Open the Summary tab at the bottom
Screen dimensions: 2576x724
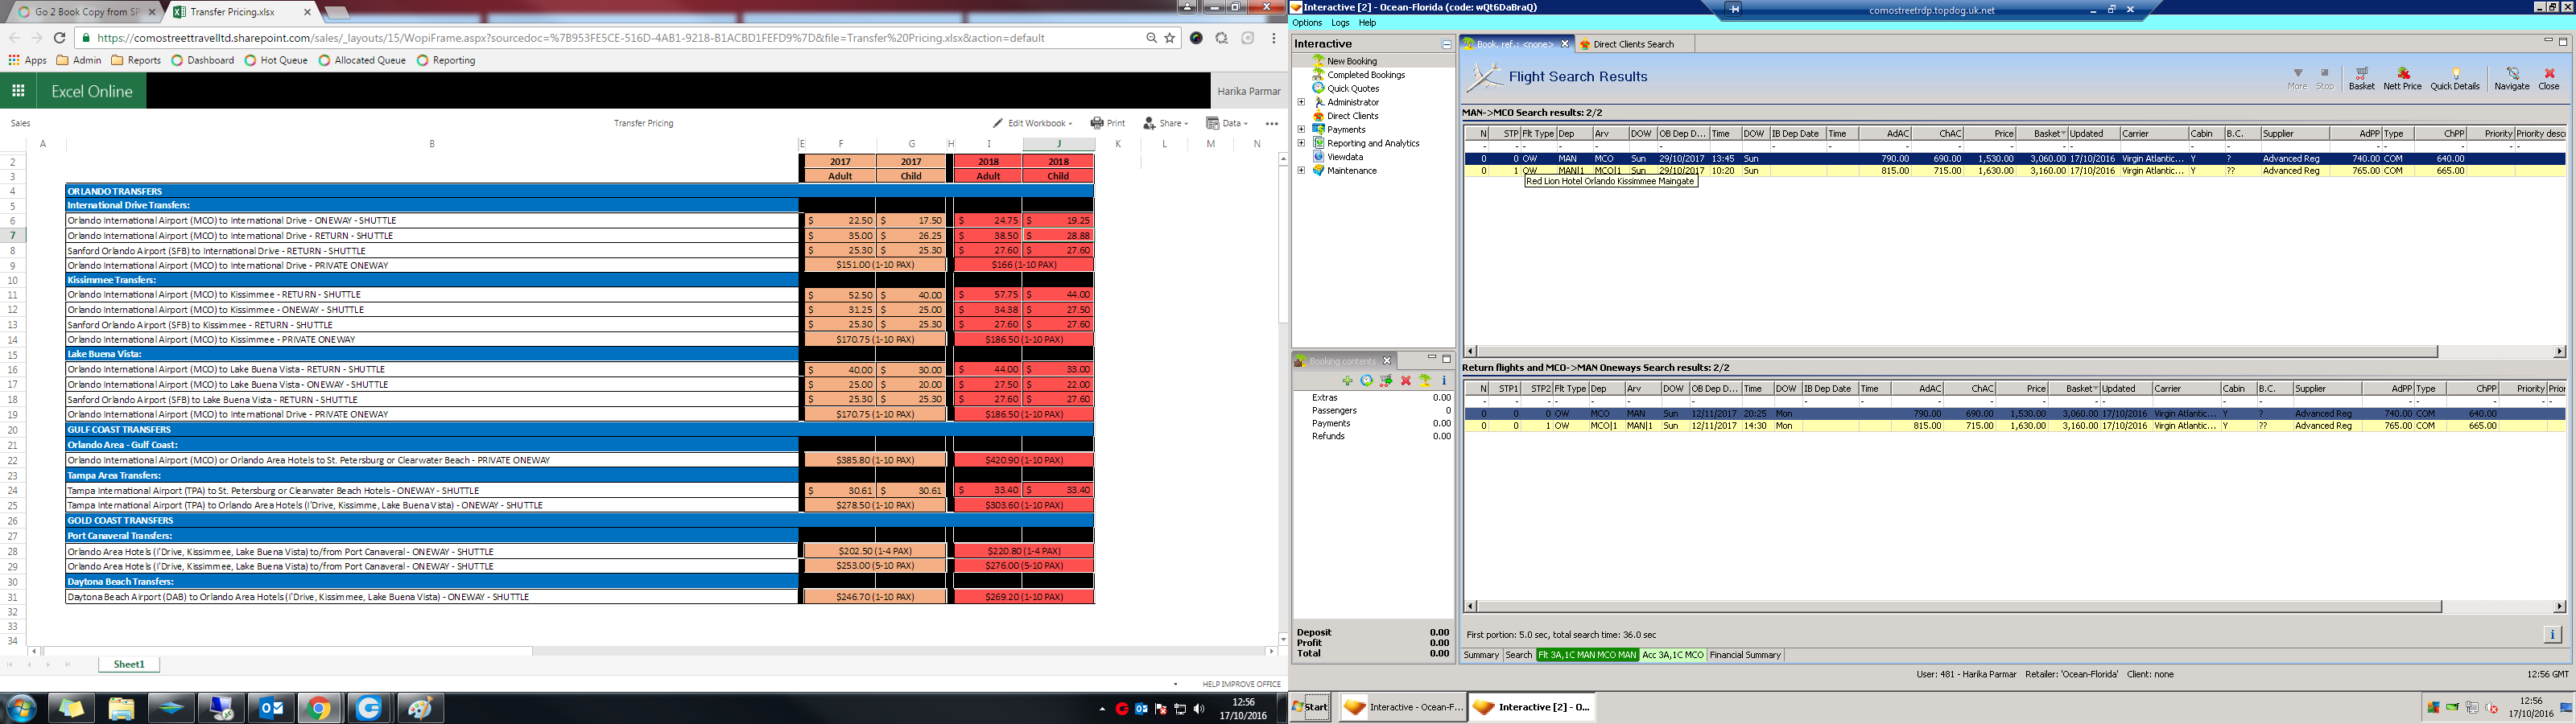[x=1481, y=655]
